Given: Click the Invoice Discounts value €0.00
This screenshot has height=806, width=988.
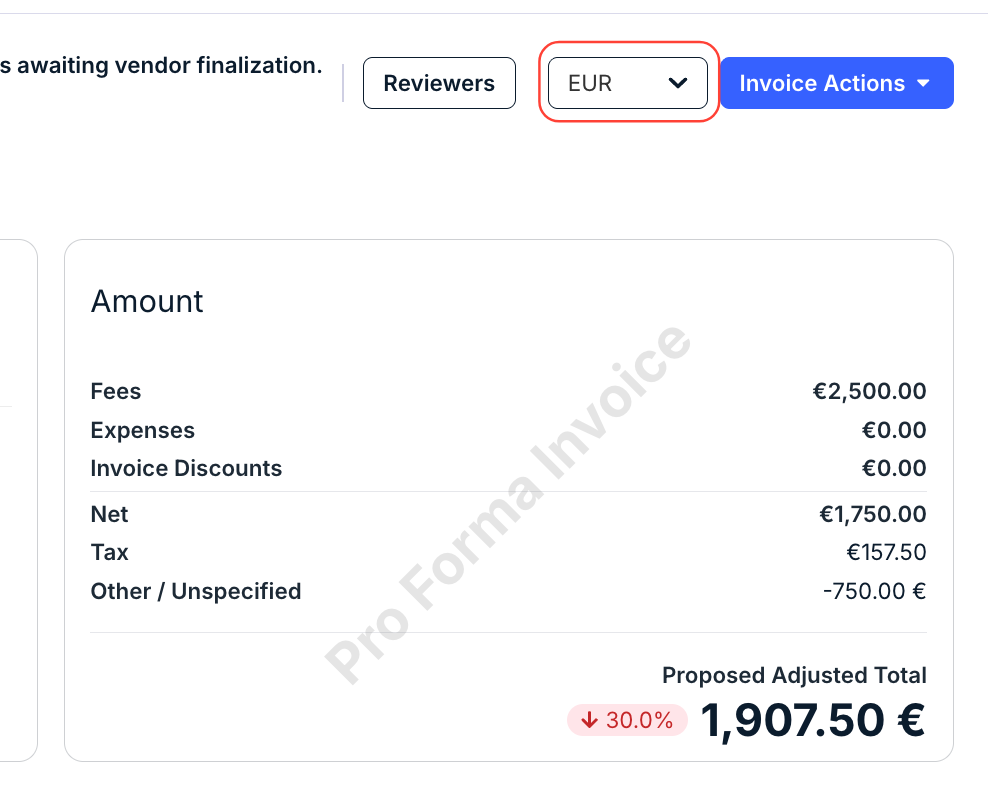Looking at the screenshot, I should point(893,468).
